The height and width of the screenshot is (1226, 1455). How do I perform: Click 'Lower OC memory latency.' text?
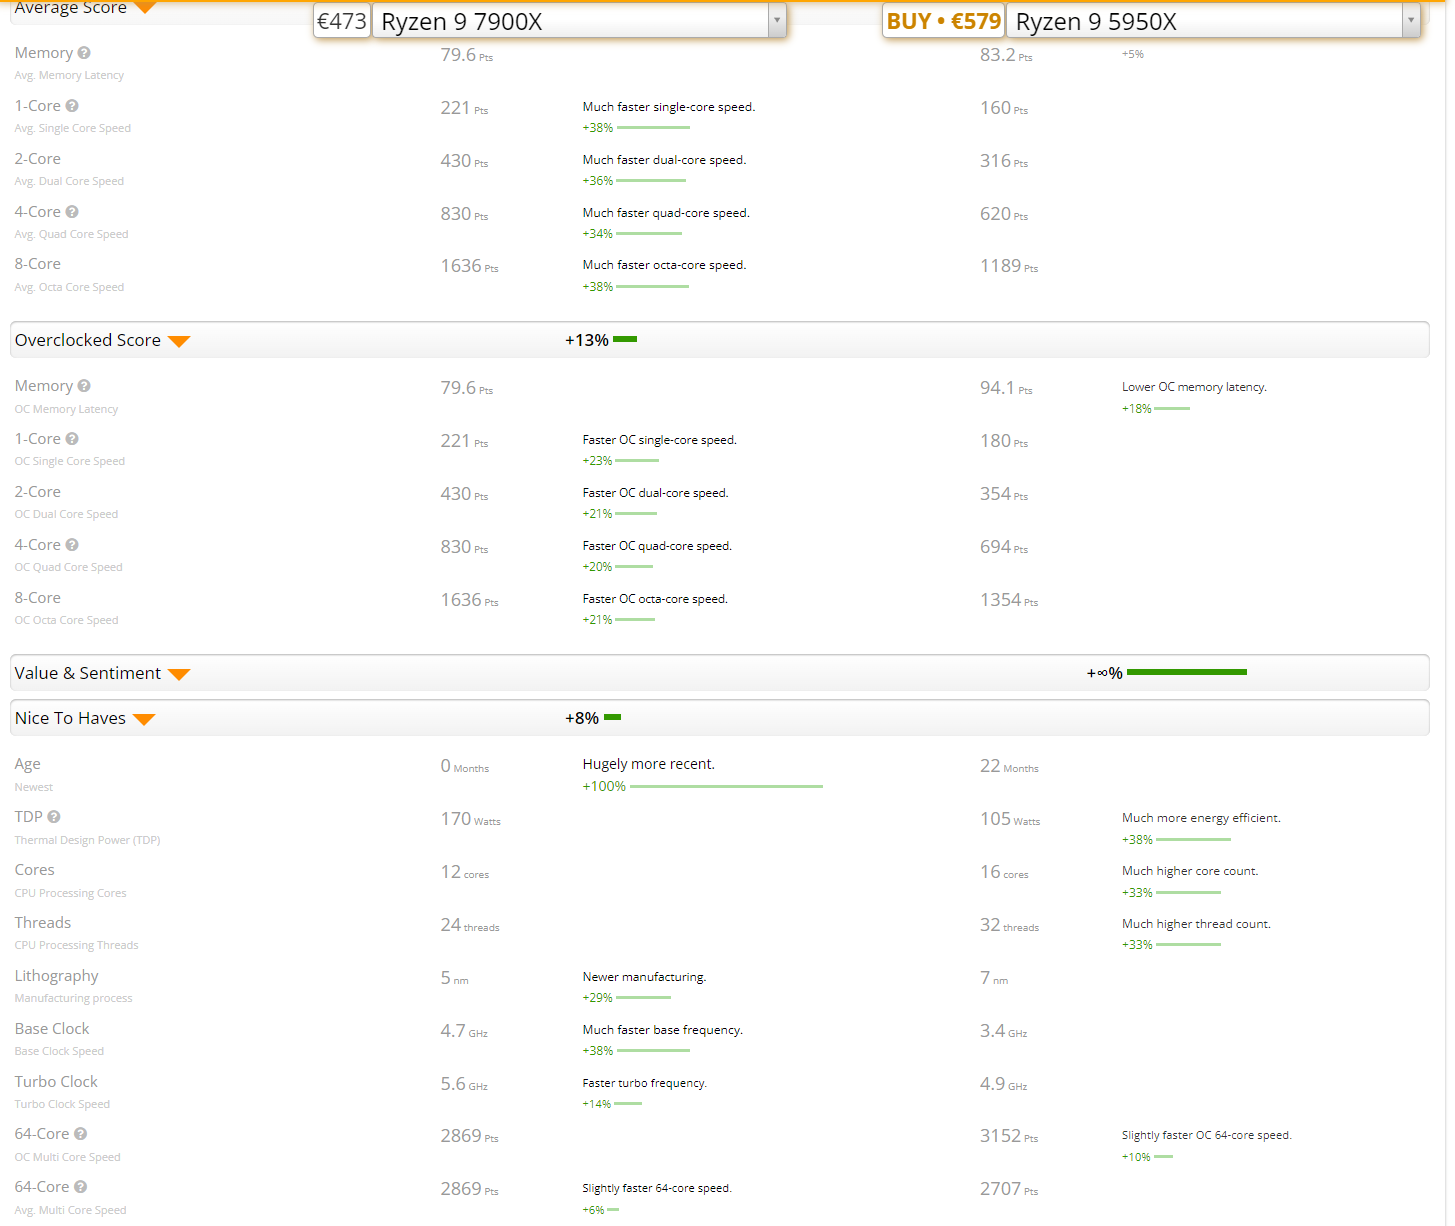click(1194, 387)
